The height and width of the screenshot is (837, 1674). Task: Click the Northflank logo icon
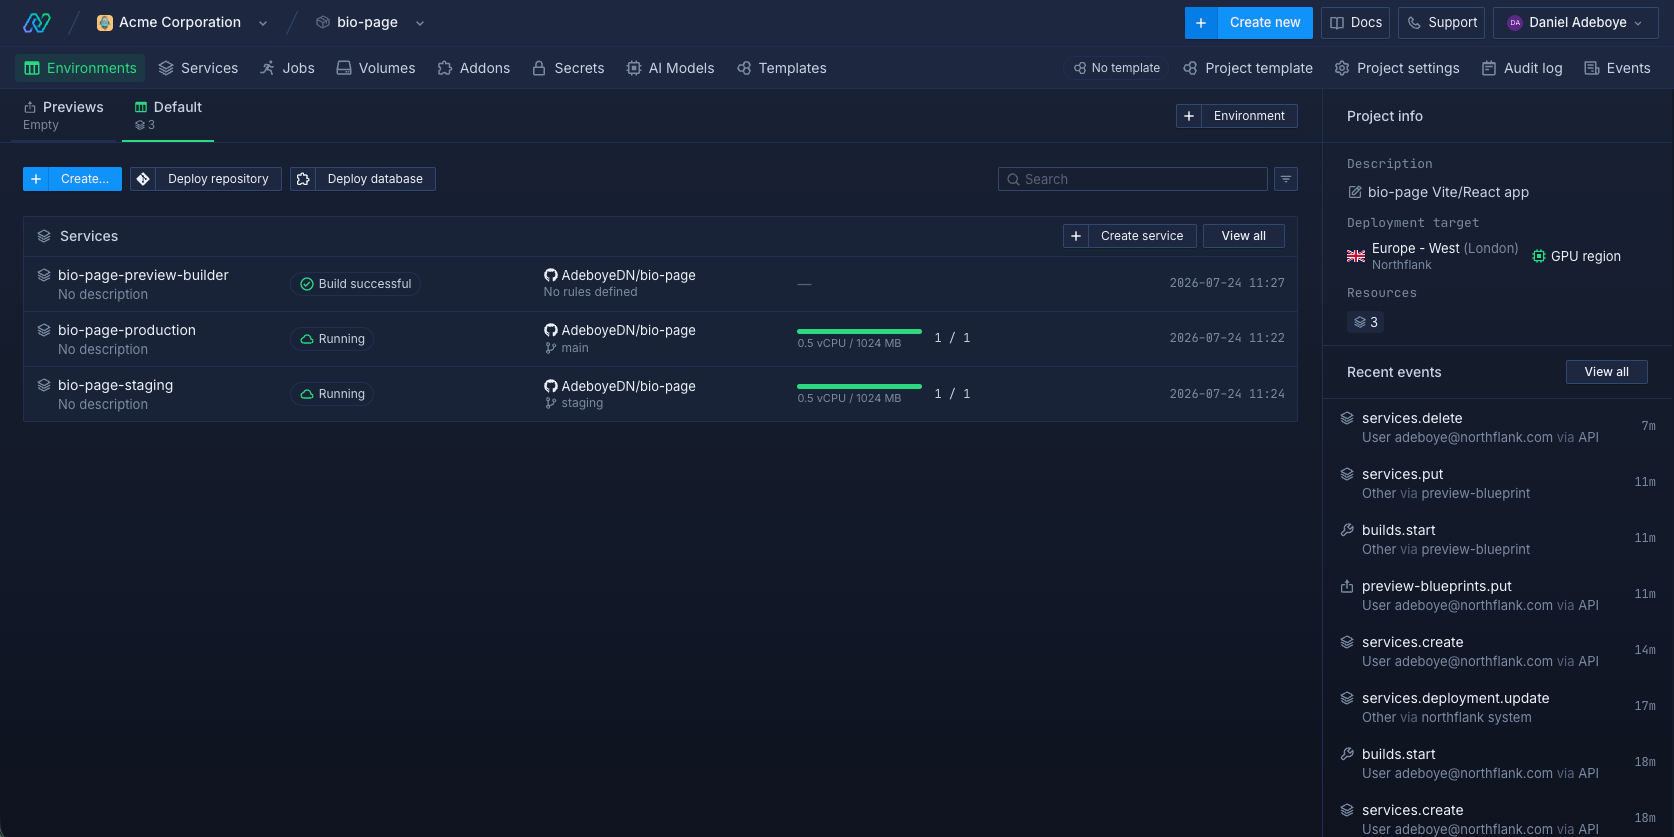click(x=37, y=22)
